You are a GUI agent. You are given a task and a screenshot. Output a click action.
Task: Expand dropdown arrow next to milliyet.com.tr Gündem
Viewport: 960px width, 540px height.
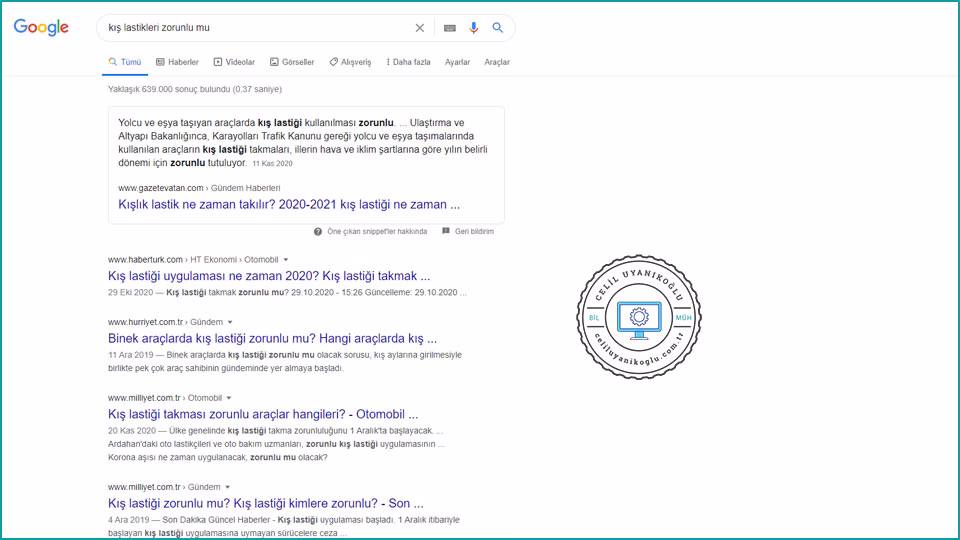tap(228, 487)
